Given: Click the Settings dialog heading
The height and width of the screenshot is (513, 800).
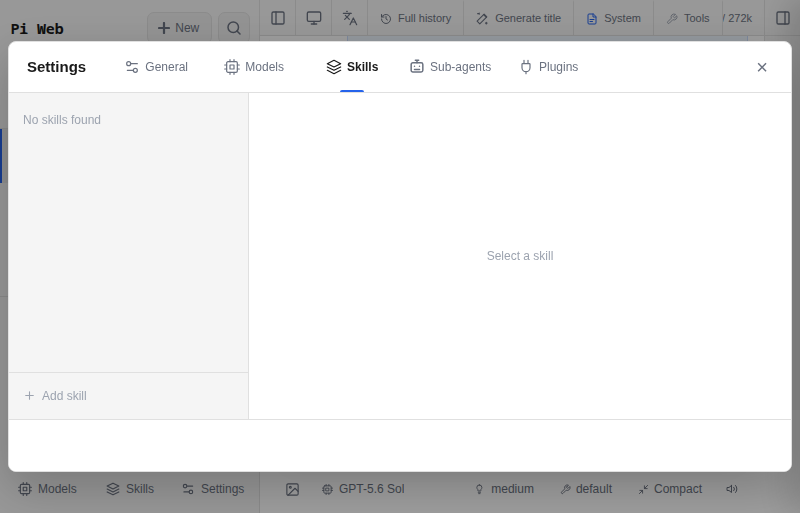Looking at the screenshot, I should (x=57, y=67).
